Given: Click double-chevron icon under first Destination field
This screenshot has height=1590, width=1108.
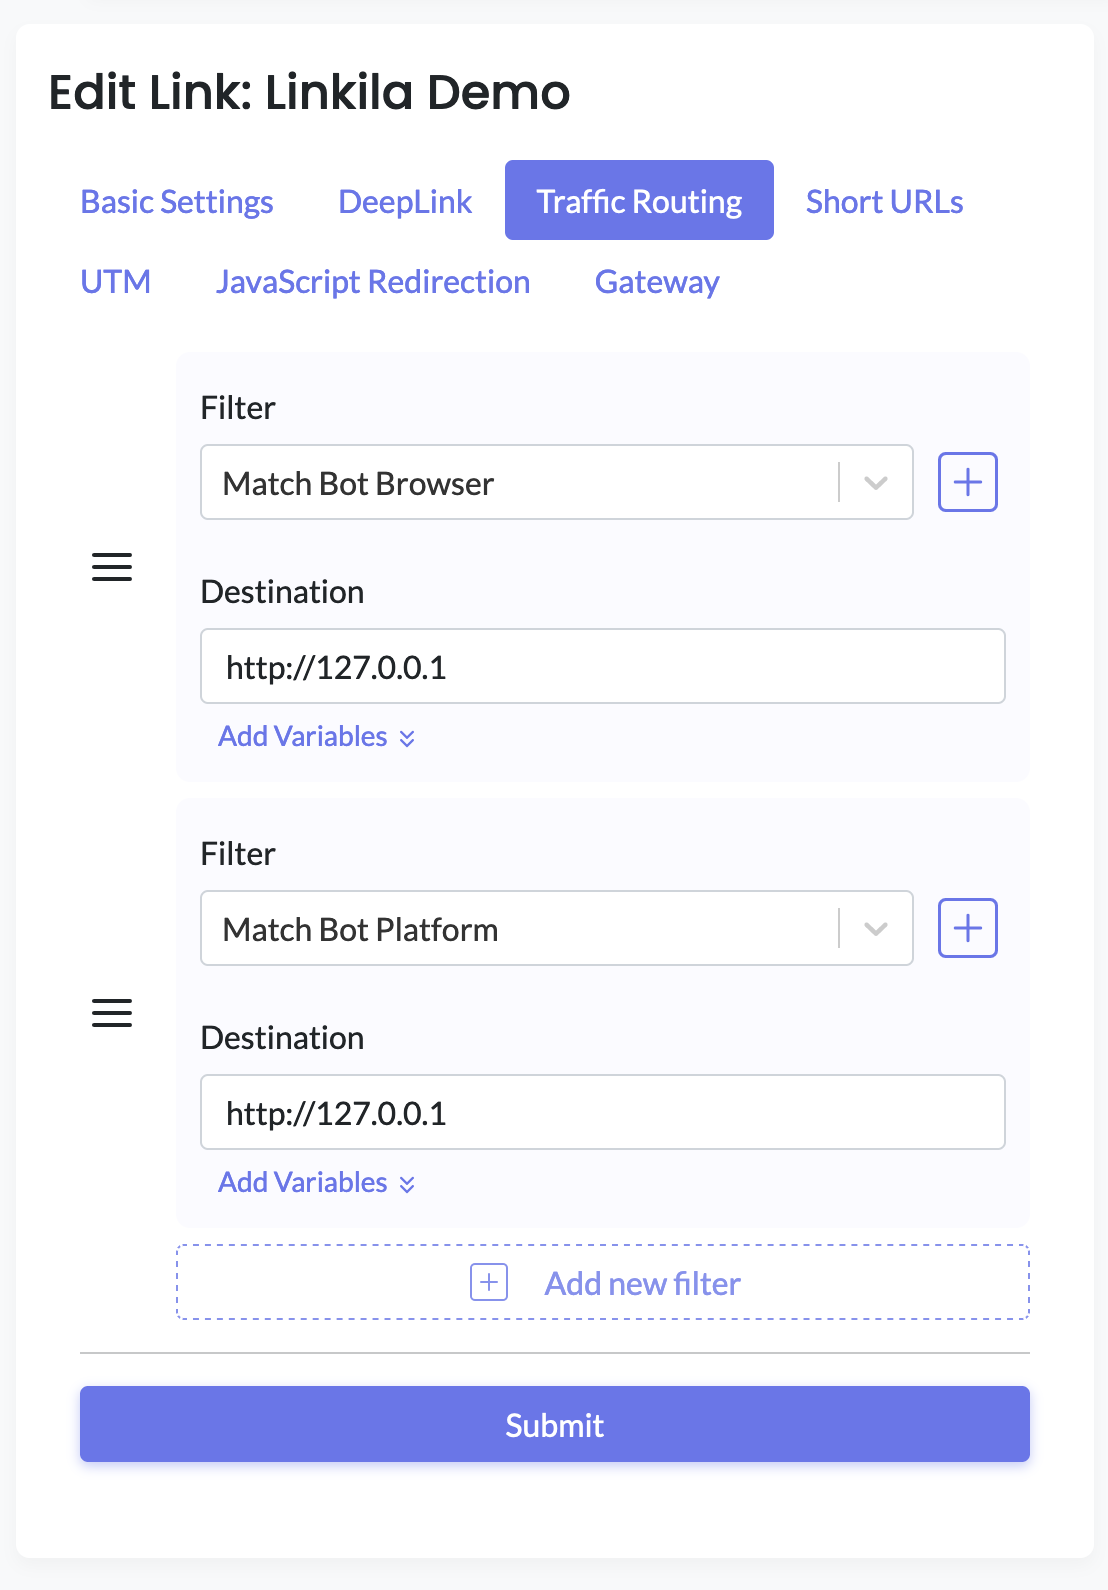Looking at the screenshot, I should click(x=407, y=738).
